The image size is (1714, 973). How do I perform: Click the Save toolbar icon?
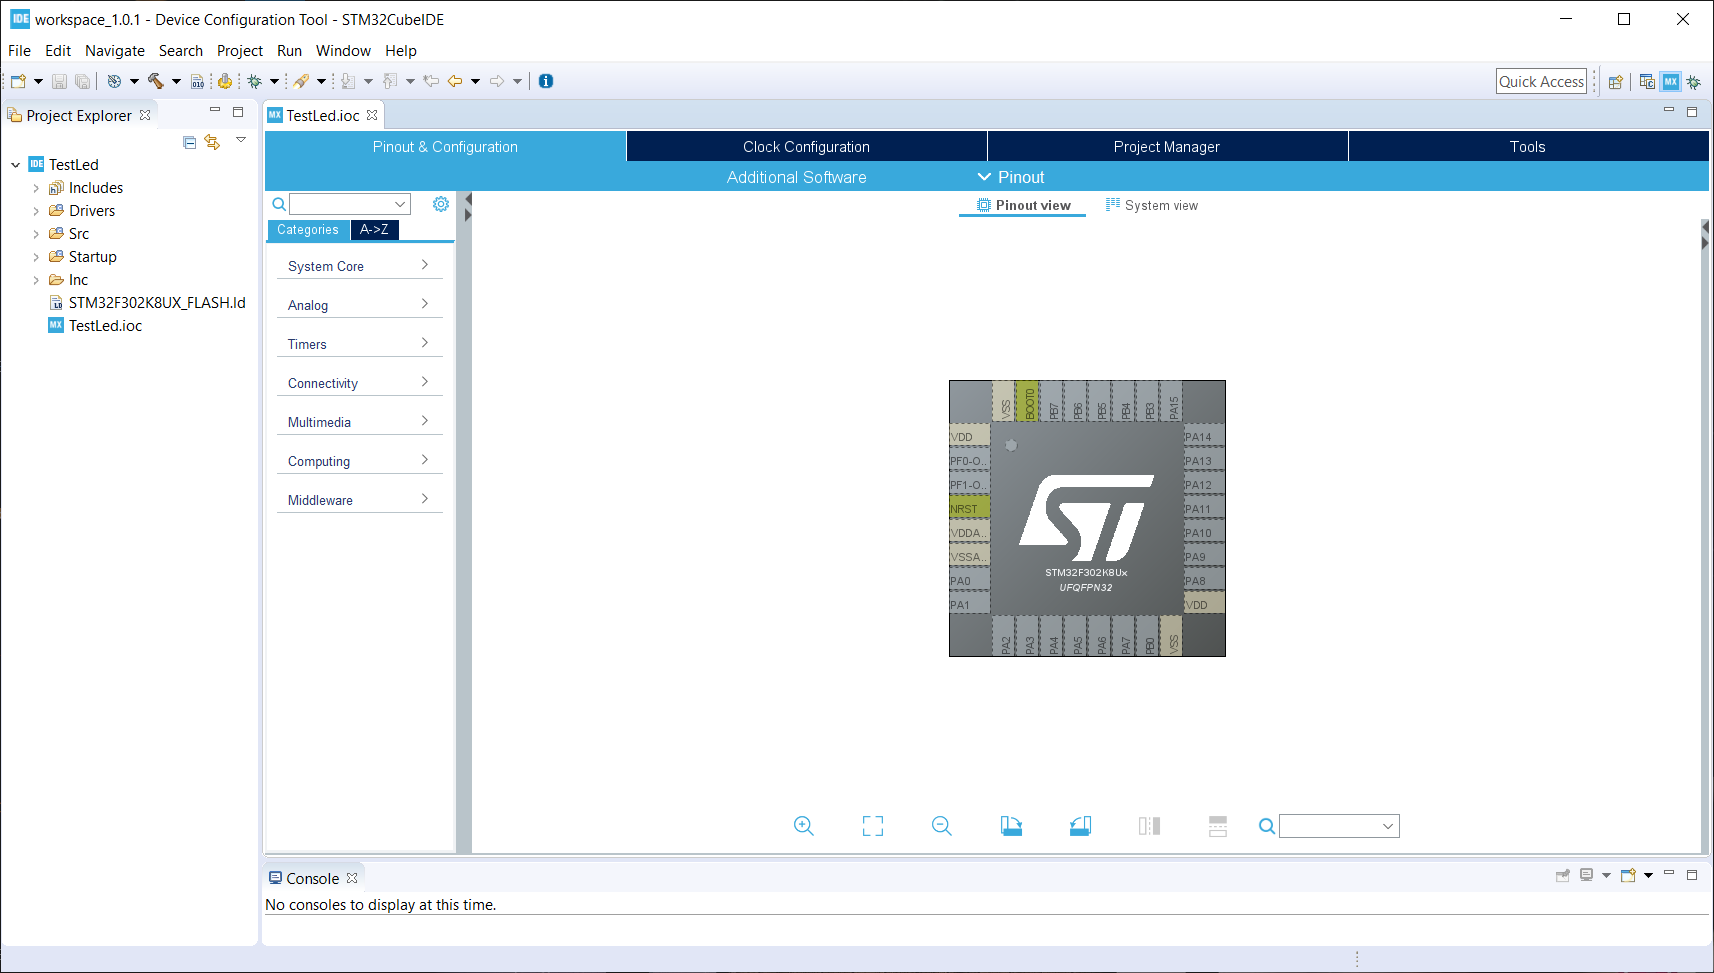tap(59, 82)
